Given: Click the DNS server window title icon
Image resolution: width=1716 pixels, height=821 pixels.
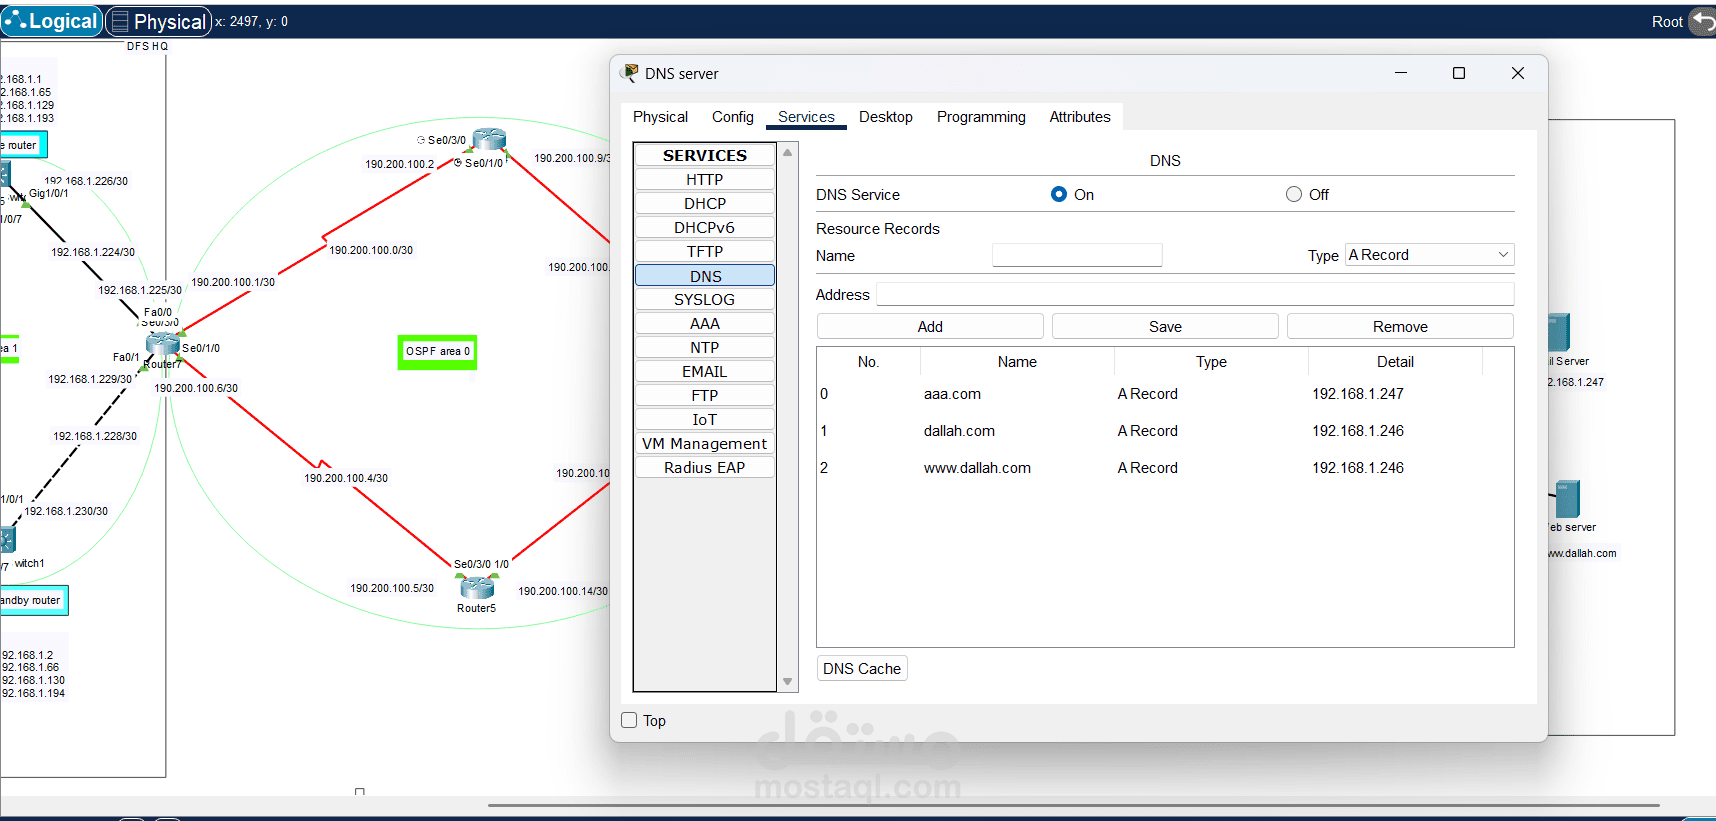Looking at the screenshot, I should click(x=630, y=73).
